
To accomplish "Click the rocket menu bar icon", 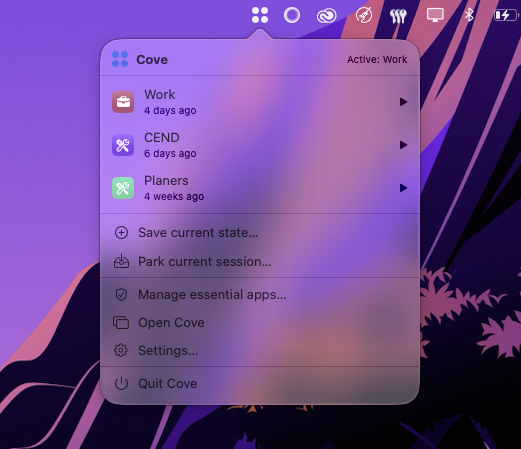I will click(x=364, y=15).
